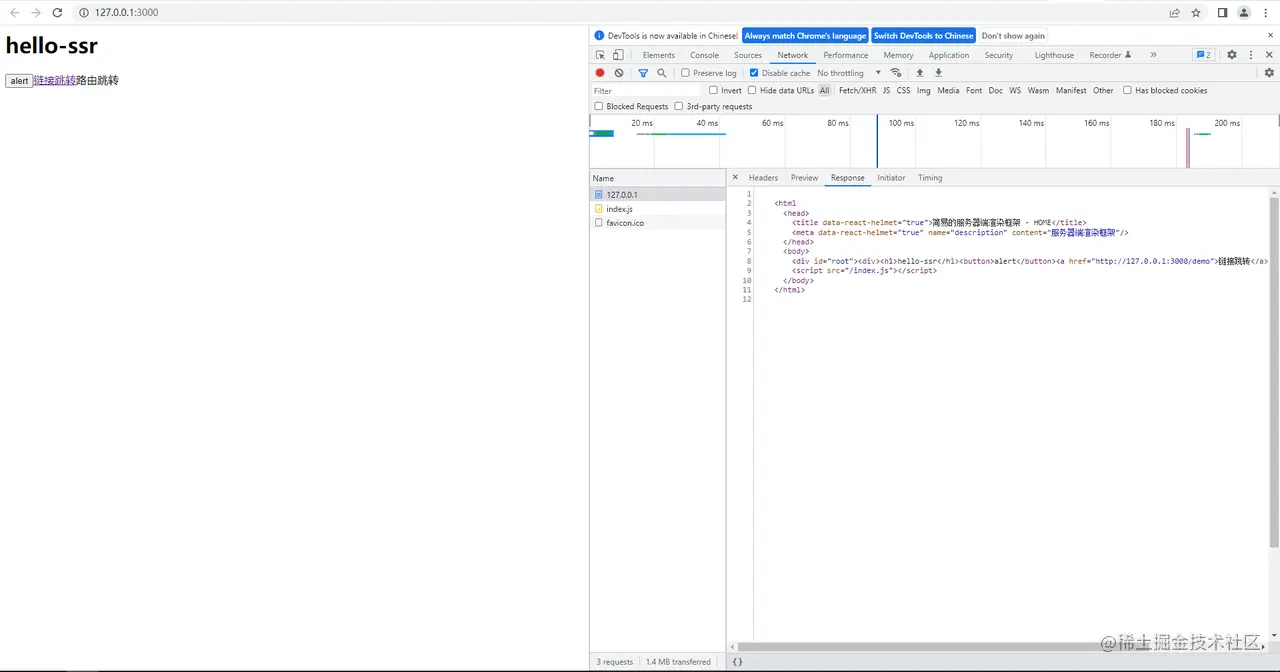Open the Memory tab
1280x672 pixels.
click(x=898, y=55)
